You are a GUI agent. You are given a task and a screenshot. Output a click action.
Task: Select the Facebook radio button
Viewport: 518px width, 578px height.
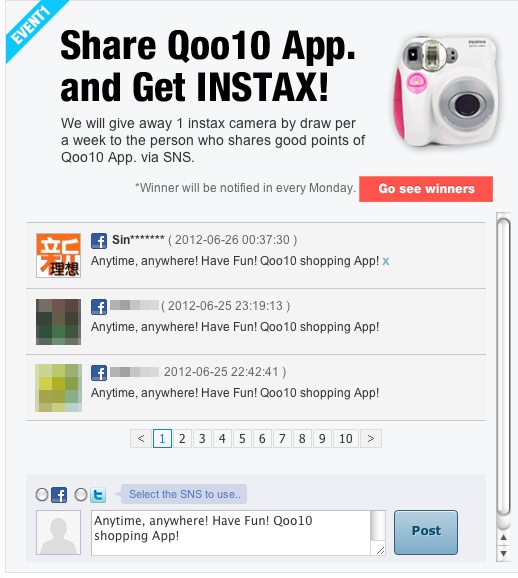coord(42,495)
